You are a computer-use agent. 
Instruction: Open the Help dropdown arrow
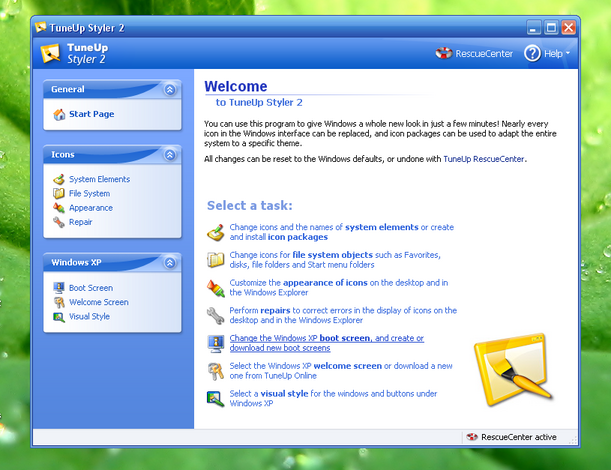coord(568,53)
